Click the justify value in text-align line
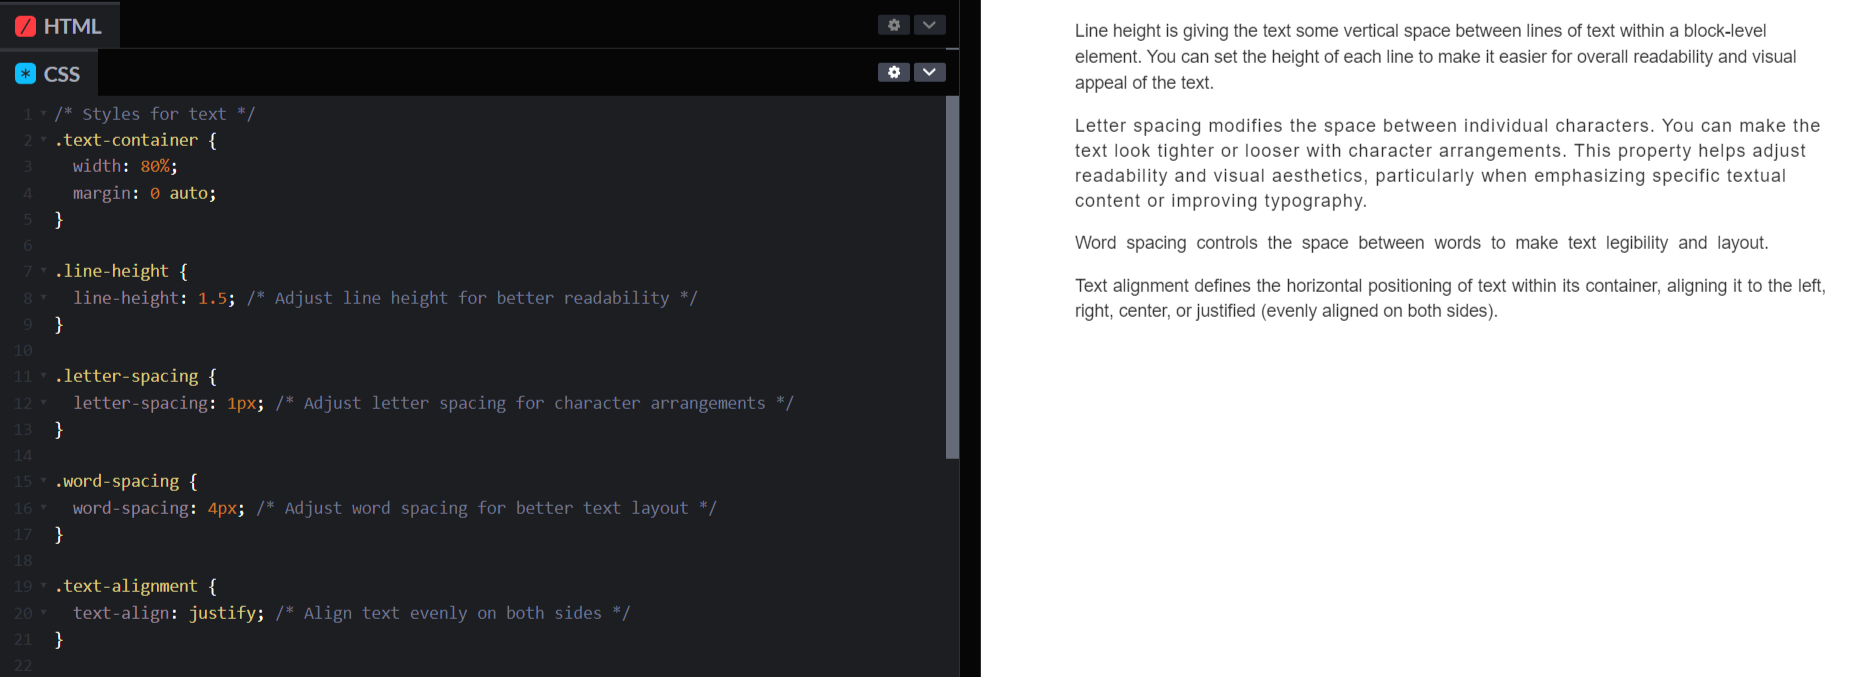This screenshot has width=1871, height=677. [x=223, y=613]
